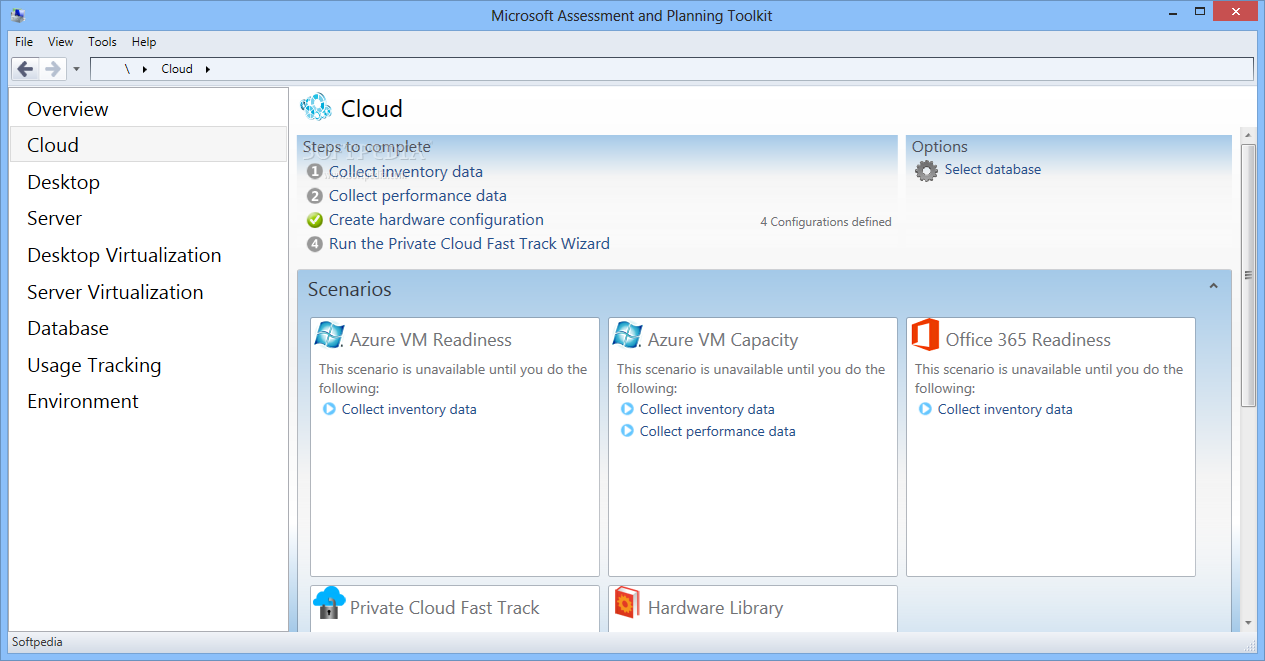Click the vertical scrollbar up arrow
1265x661 pixels.
pyautogui.click(x=1248, y=134)
